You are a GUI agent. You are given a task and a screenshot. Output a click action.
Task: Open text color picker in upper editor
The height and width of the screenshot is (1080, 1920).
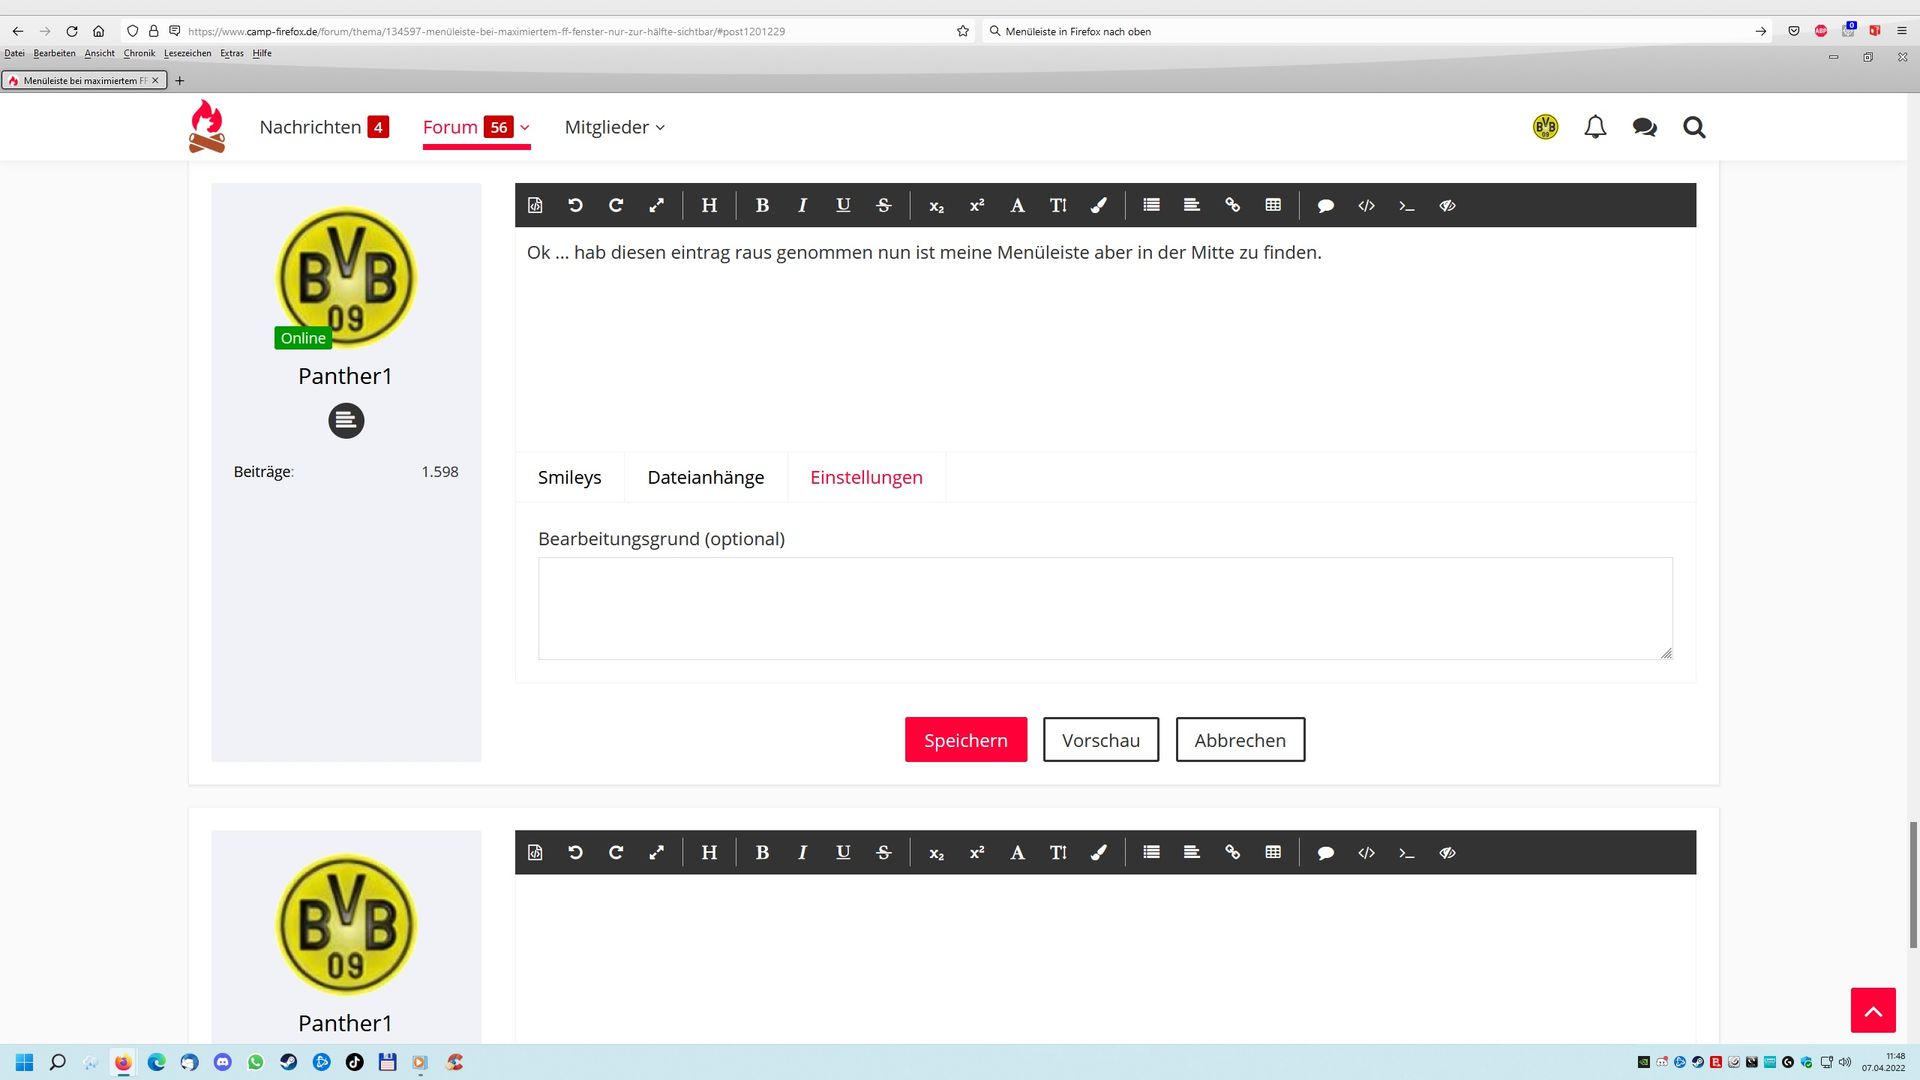click(x=1098, y=205)
